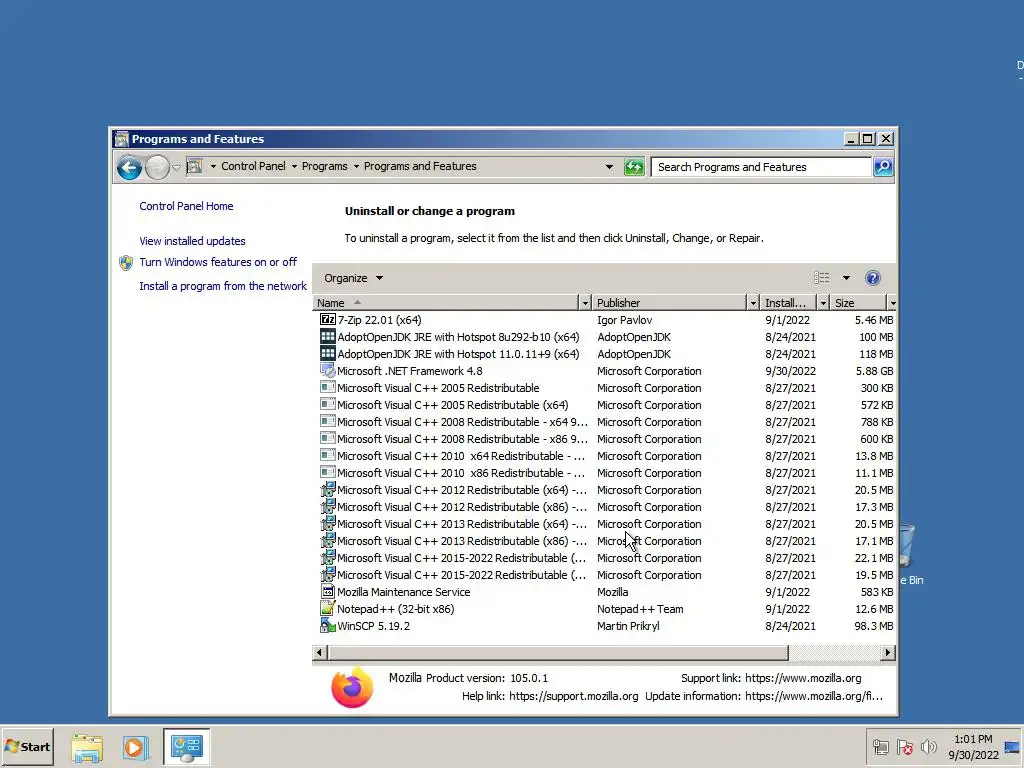This screenshot has height=768, width=1024.
Task: Click the Igor Pavlov publisher cell
Action: point(624,320)
